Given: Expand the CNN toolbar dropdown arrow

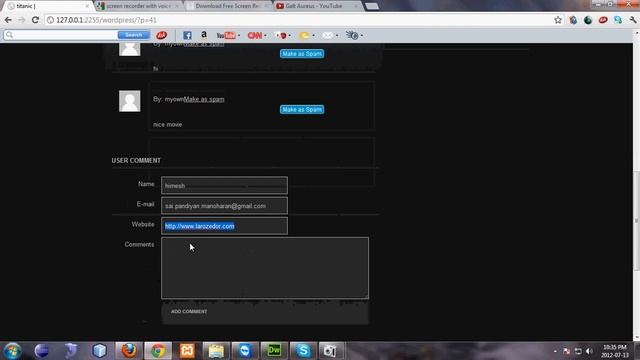Looking at the screenshot, I should (x=265, y=36).
